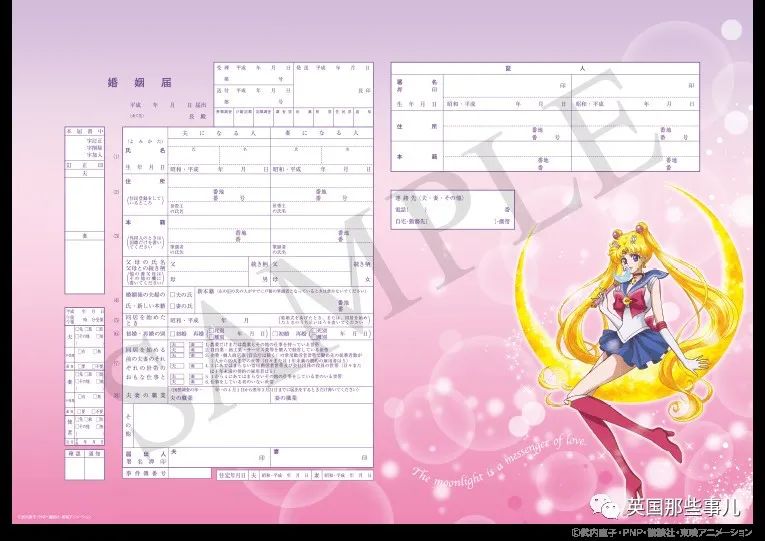The height and width of the screenshot is (541, 765).
Task: Click the 夫になる人 column header
Action: pos(219,133)
